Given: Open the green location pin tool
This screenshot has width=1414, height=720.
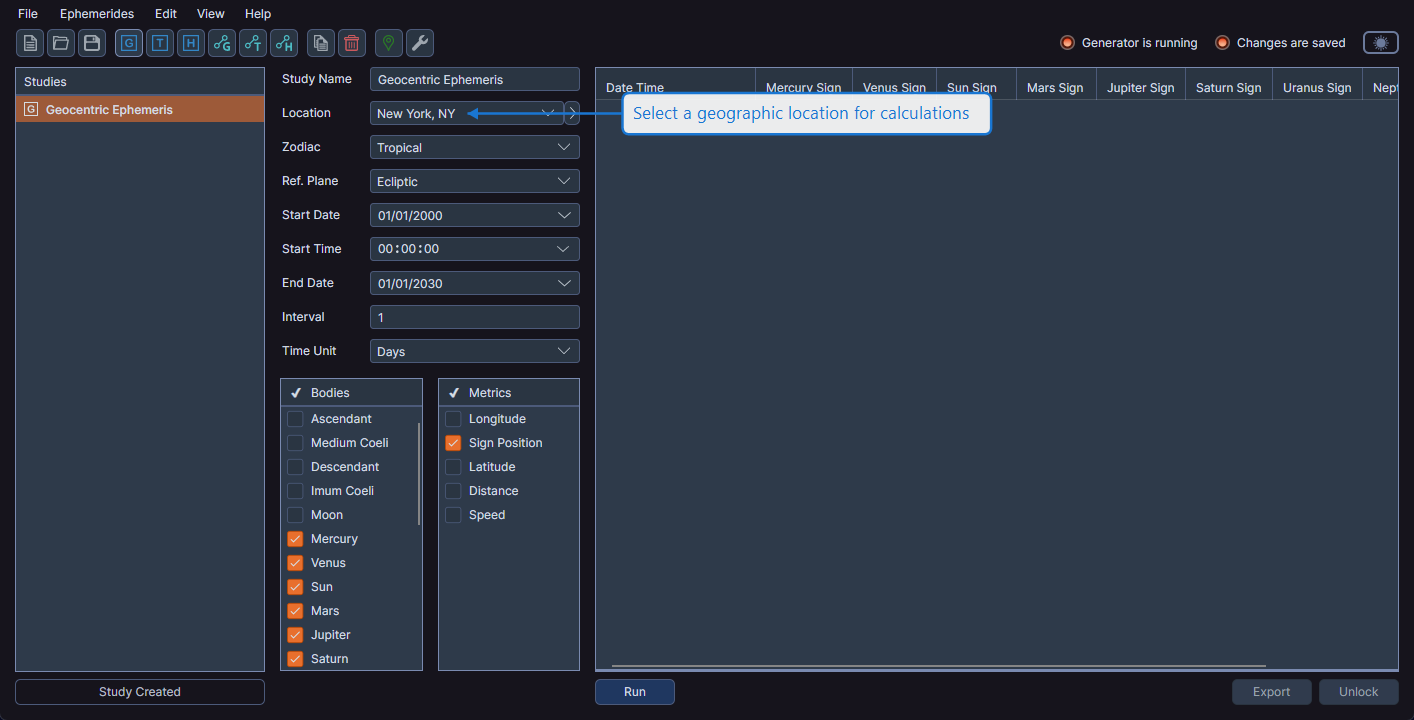Looking at the screenshot, I should [387, 43].
